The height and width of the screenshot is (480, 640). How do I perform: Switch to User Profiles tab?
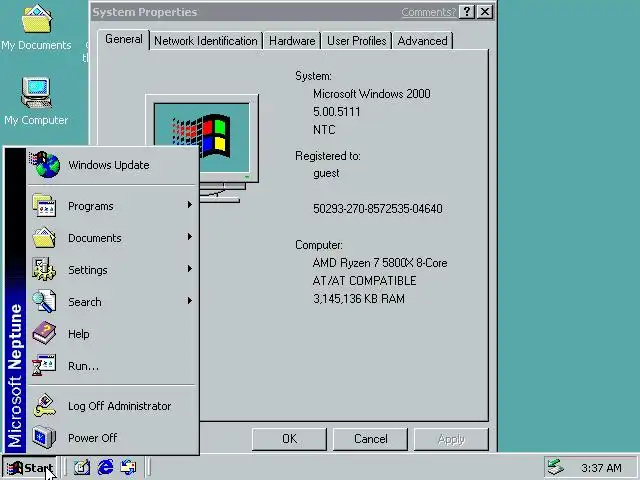click(x=356, y=41)
